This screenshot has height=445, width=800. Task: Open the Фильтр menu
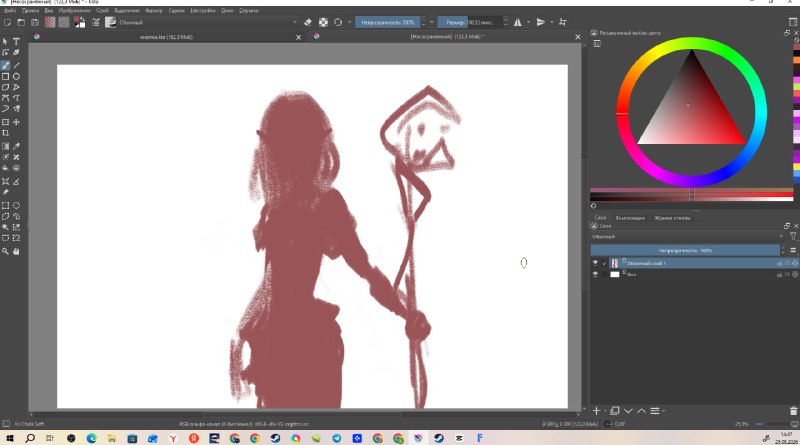tap(154, 10)
